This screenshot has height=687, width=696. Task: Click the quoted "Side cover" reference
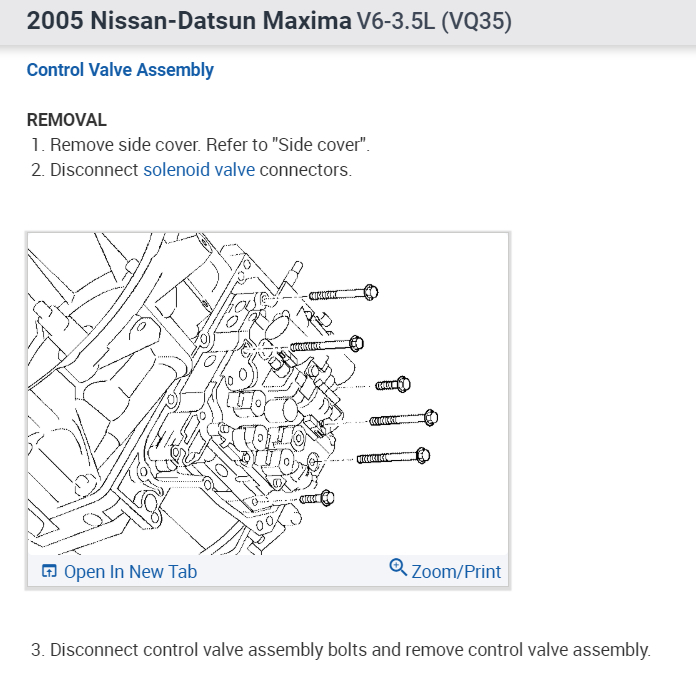pos(326,145)
